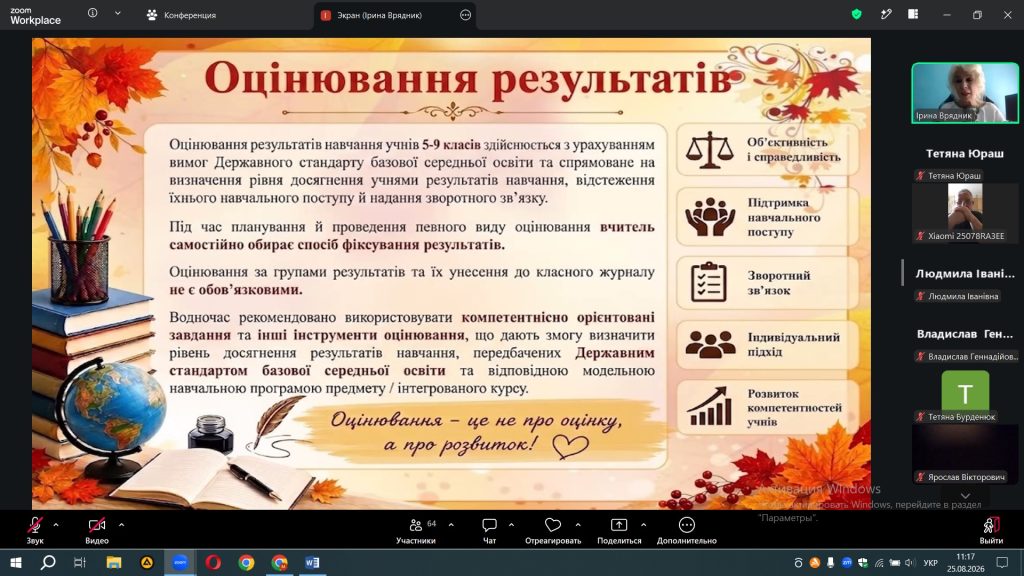The image size is (1024, 576).
Task: Click Zoom blue tray icon
Action: [846, 562]
